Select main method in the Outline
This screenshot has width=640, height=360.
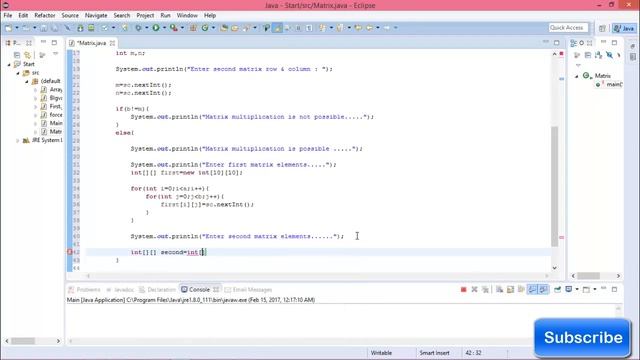pos(609,84)
